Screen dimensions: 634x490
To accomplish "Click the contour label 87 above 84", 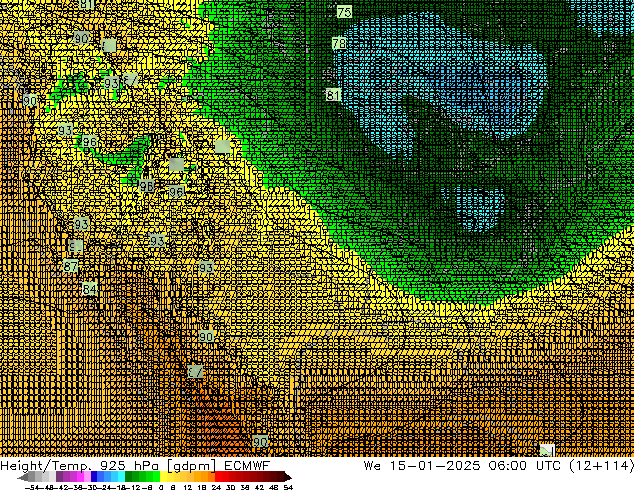I will [70, 266].
